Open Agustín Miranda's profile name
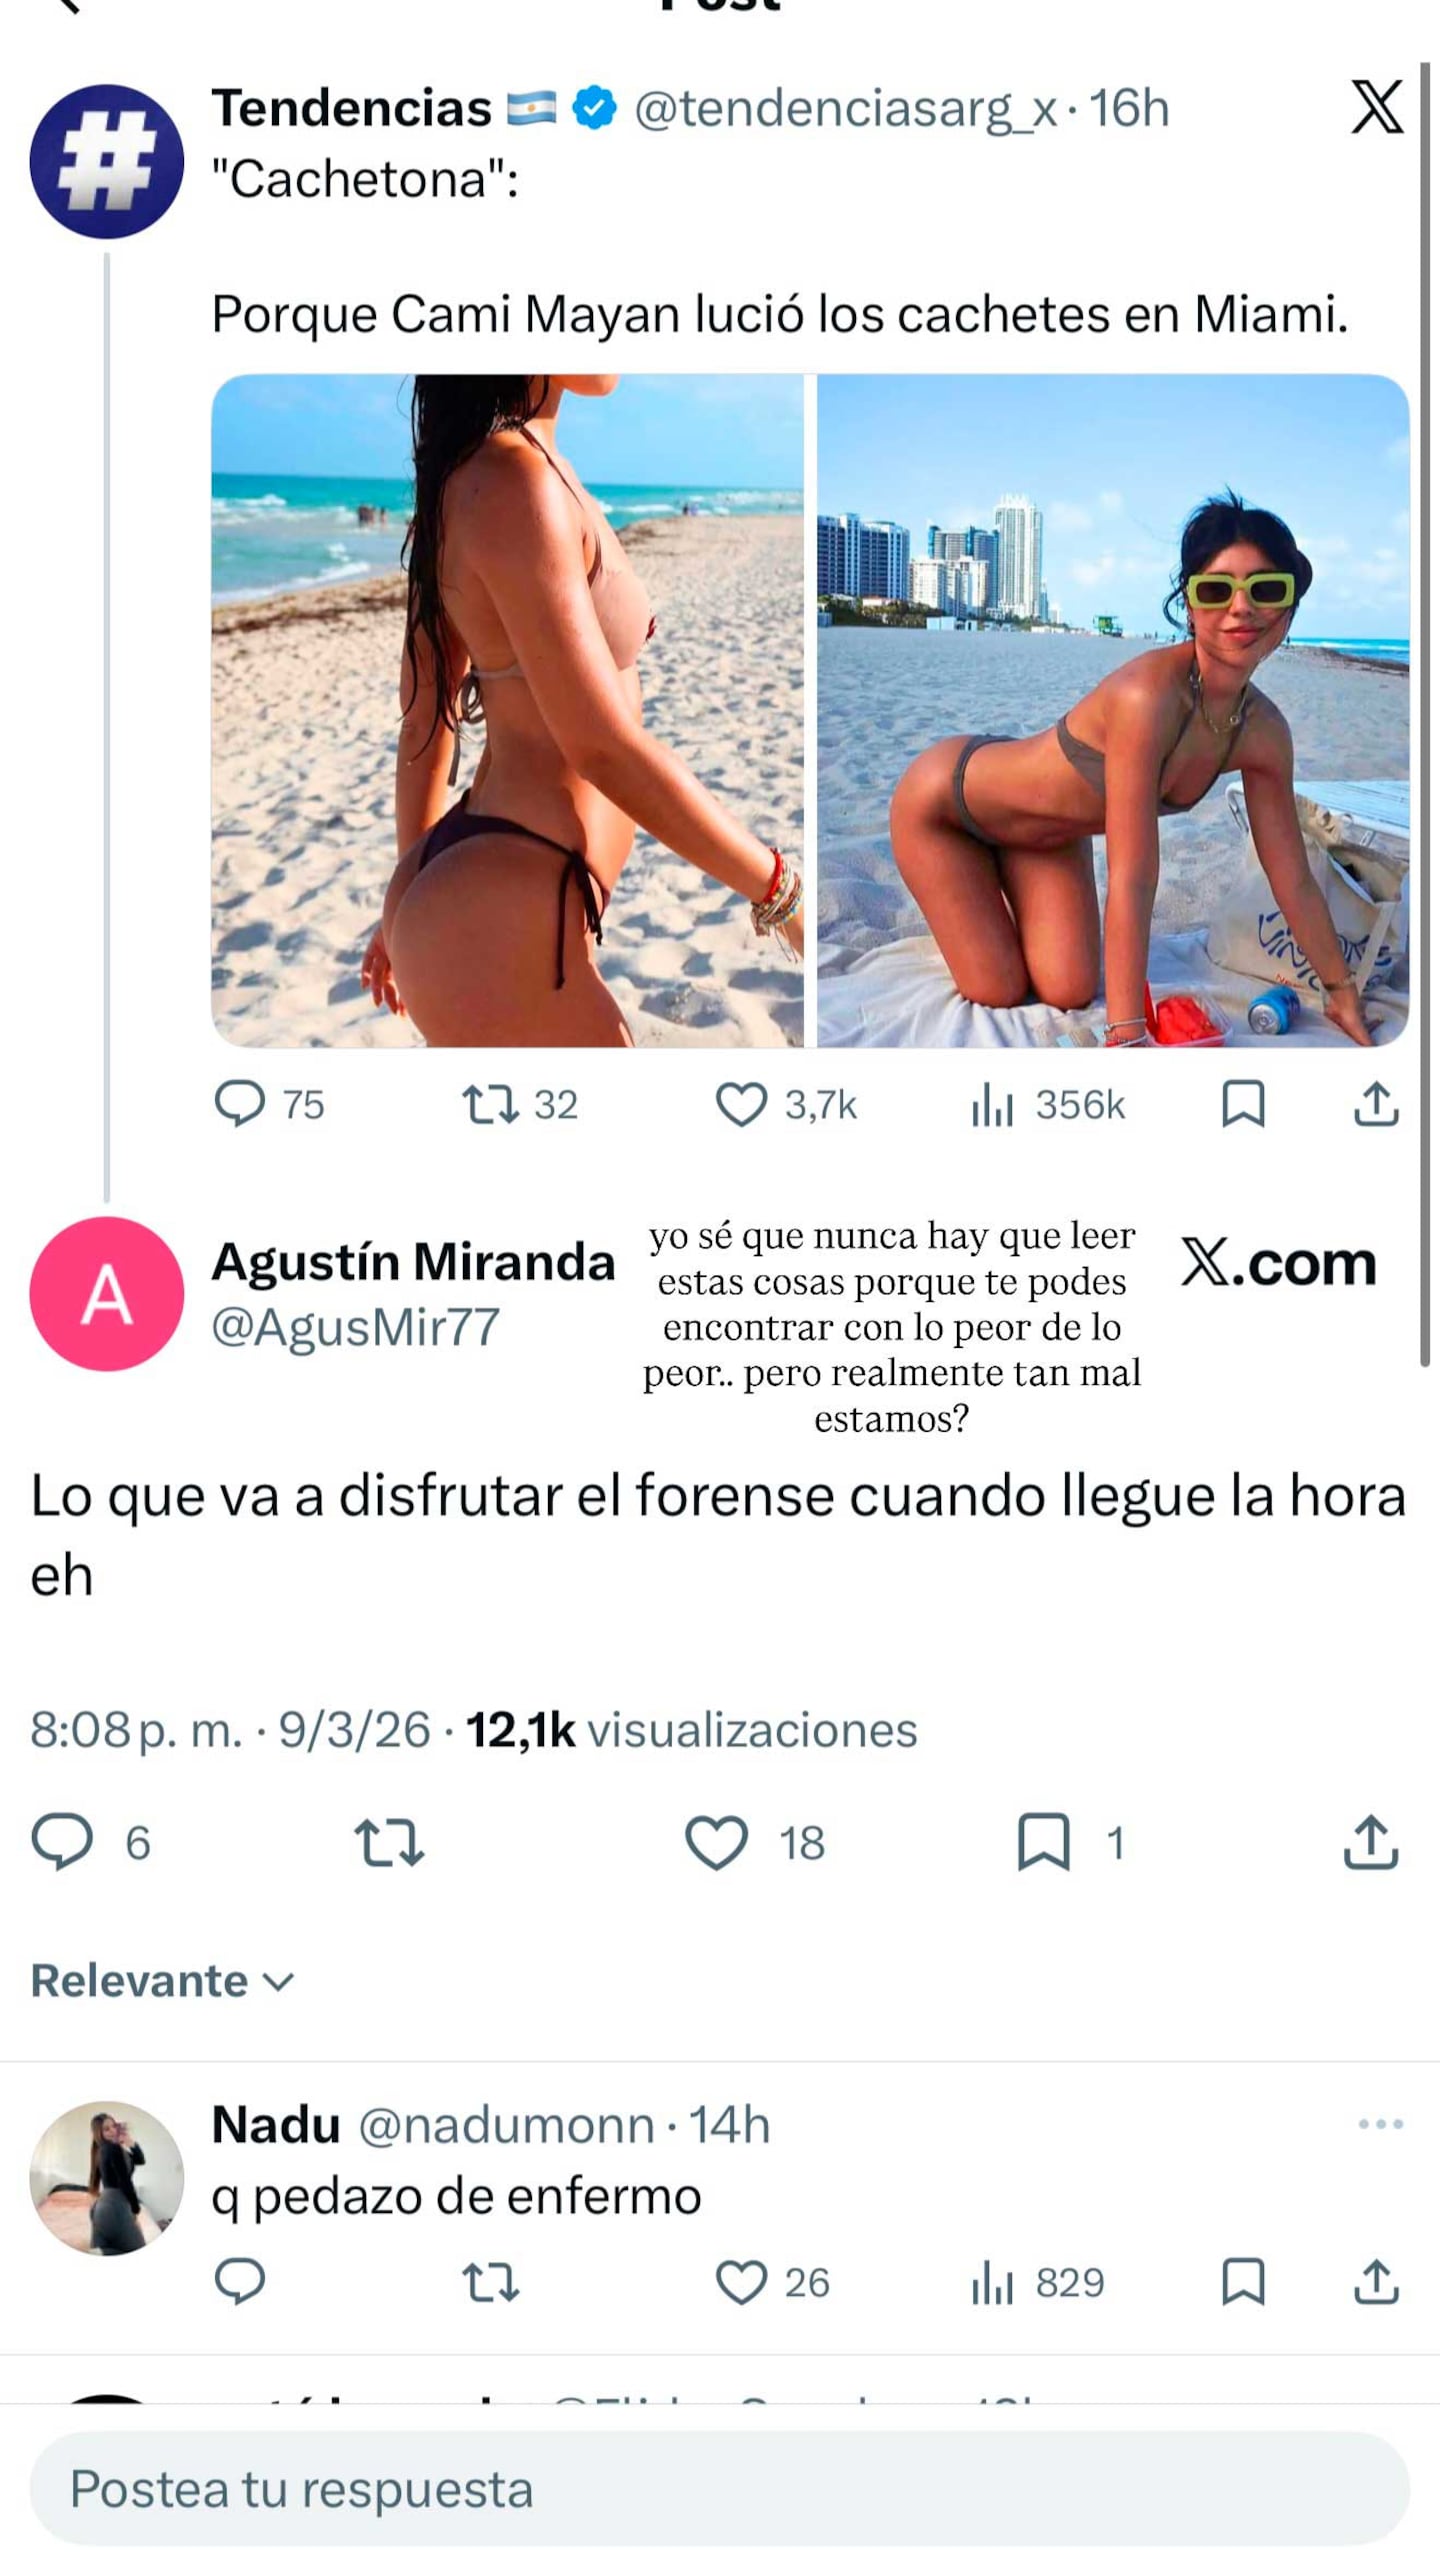This screenshot has width=1440, height=2559. 413,1262
